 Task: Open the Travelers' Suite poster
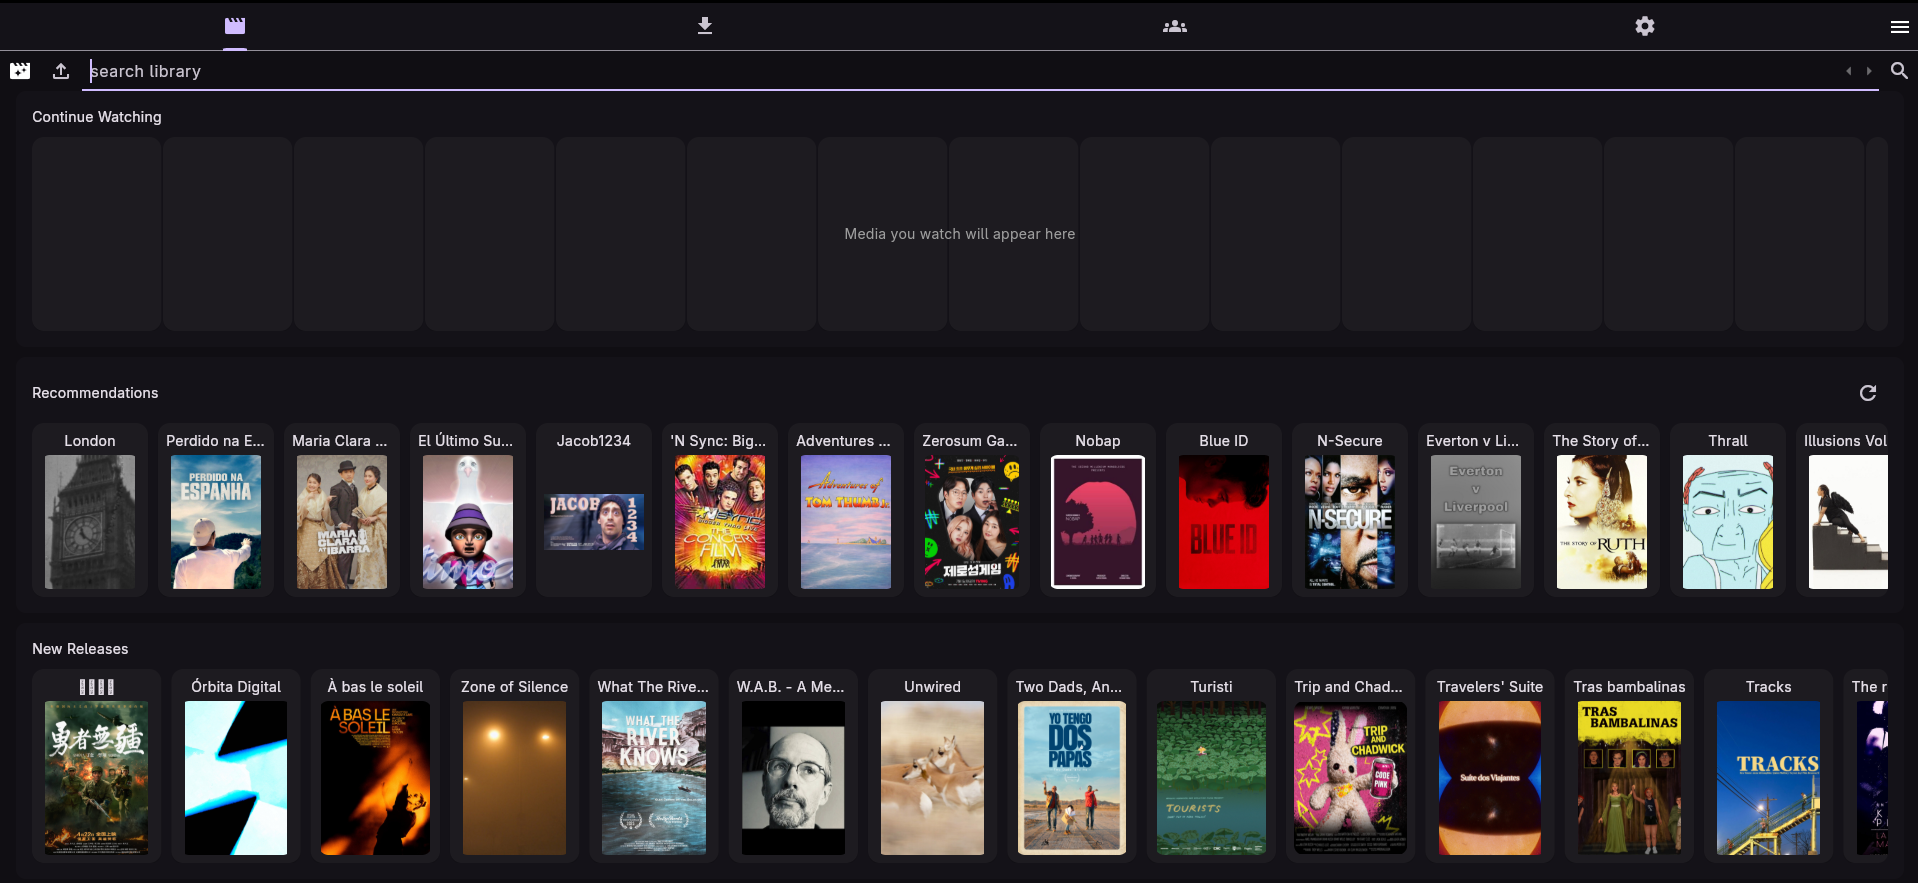pos(1490,778)
